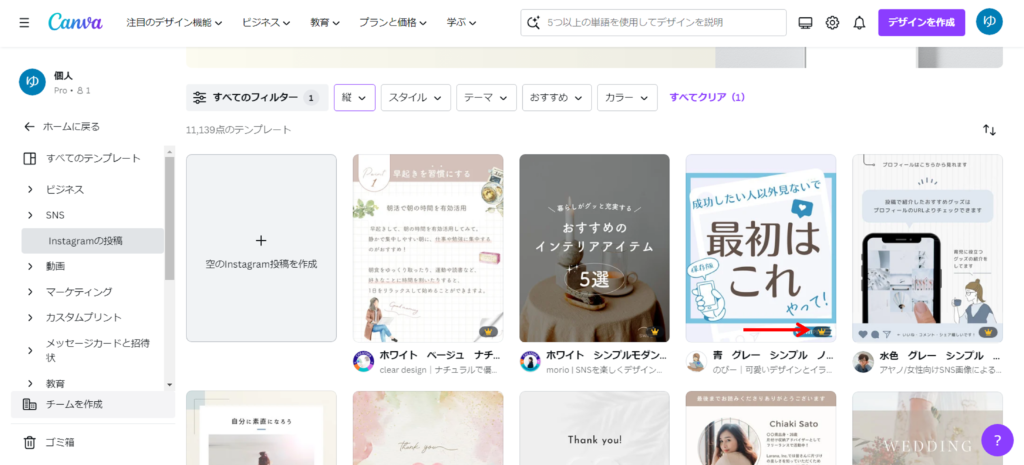Click the デザインを作成 button
This screenshot has height=465, width=1024.
tap(921, 23)
